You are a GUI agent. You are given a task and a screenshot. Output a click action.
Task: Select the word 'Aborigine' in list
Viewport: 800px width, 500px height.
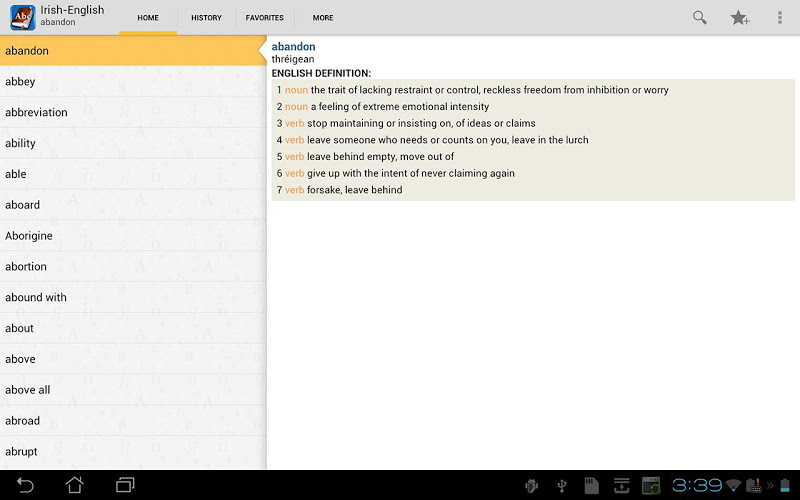point(133,236)
